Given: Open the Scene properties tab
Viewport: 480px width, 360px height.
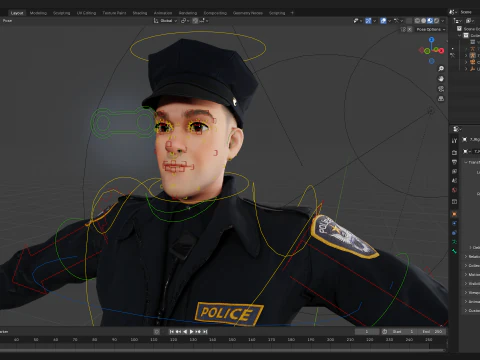Looking at the screenshot, I should 454,181.
